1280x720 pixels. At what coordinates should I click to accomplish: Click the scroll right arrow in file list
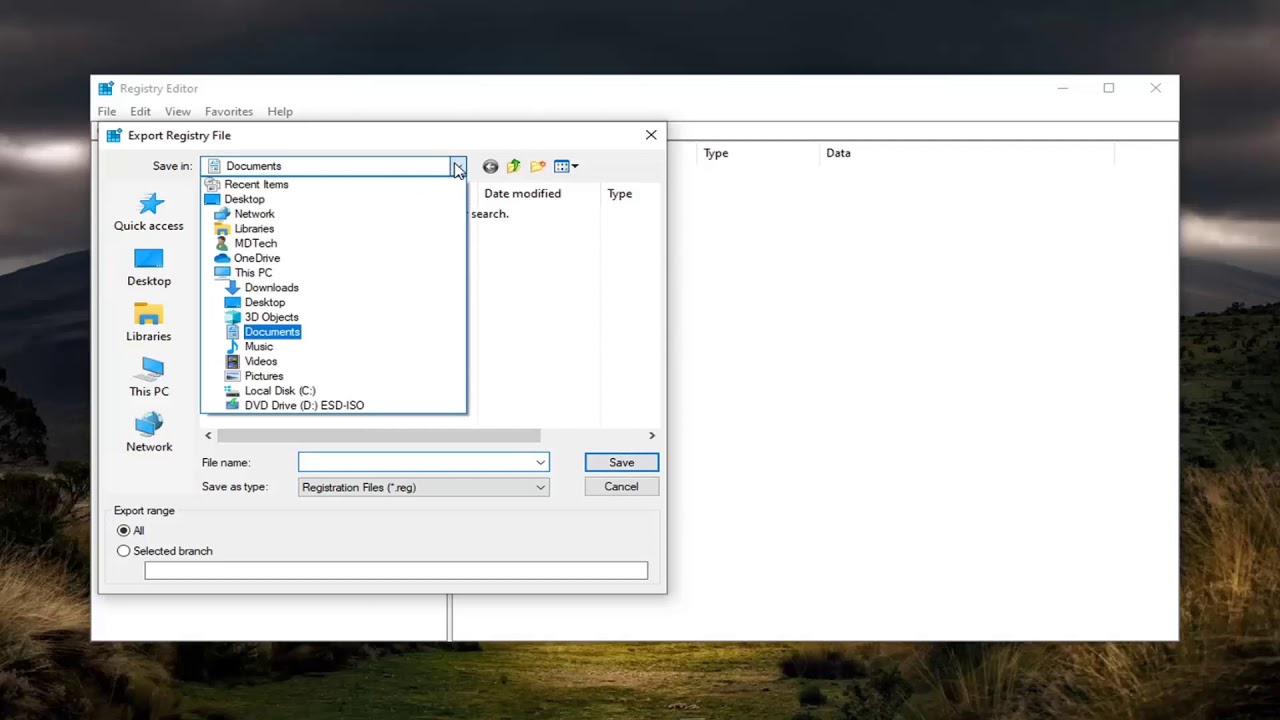coord(652,435)
